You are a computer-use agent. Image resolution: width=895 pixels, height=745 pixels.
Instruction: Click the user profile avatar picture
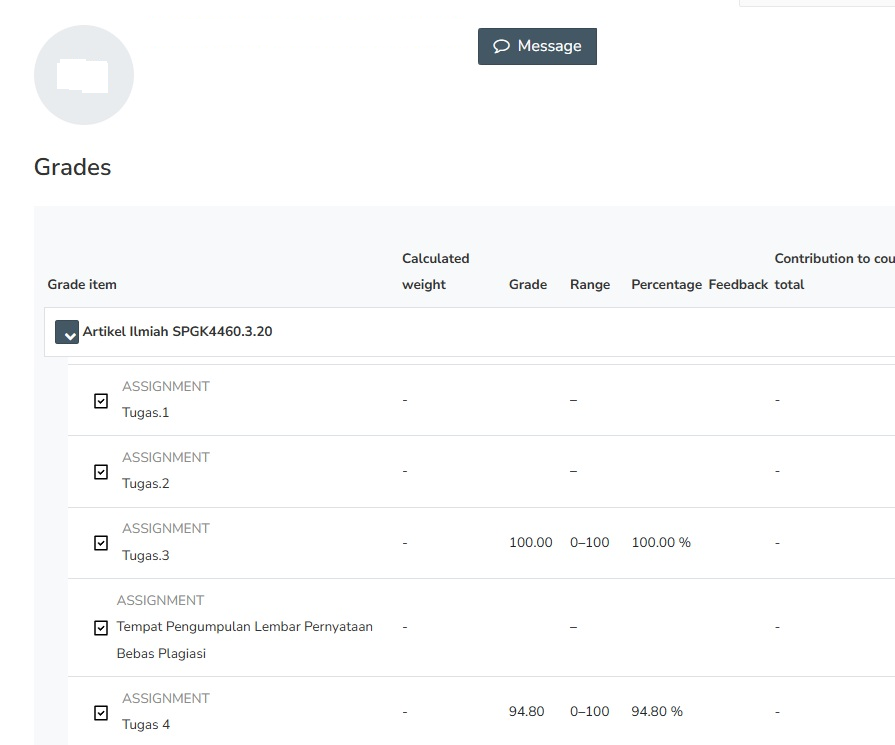pos(84,75)
